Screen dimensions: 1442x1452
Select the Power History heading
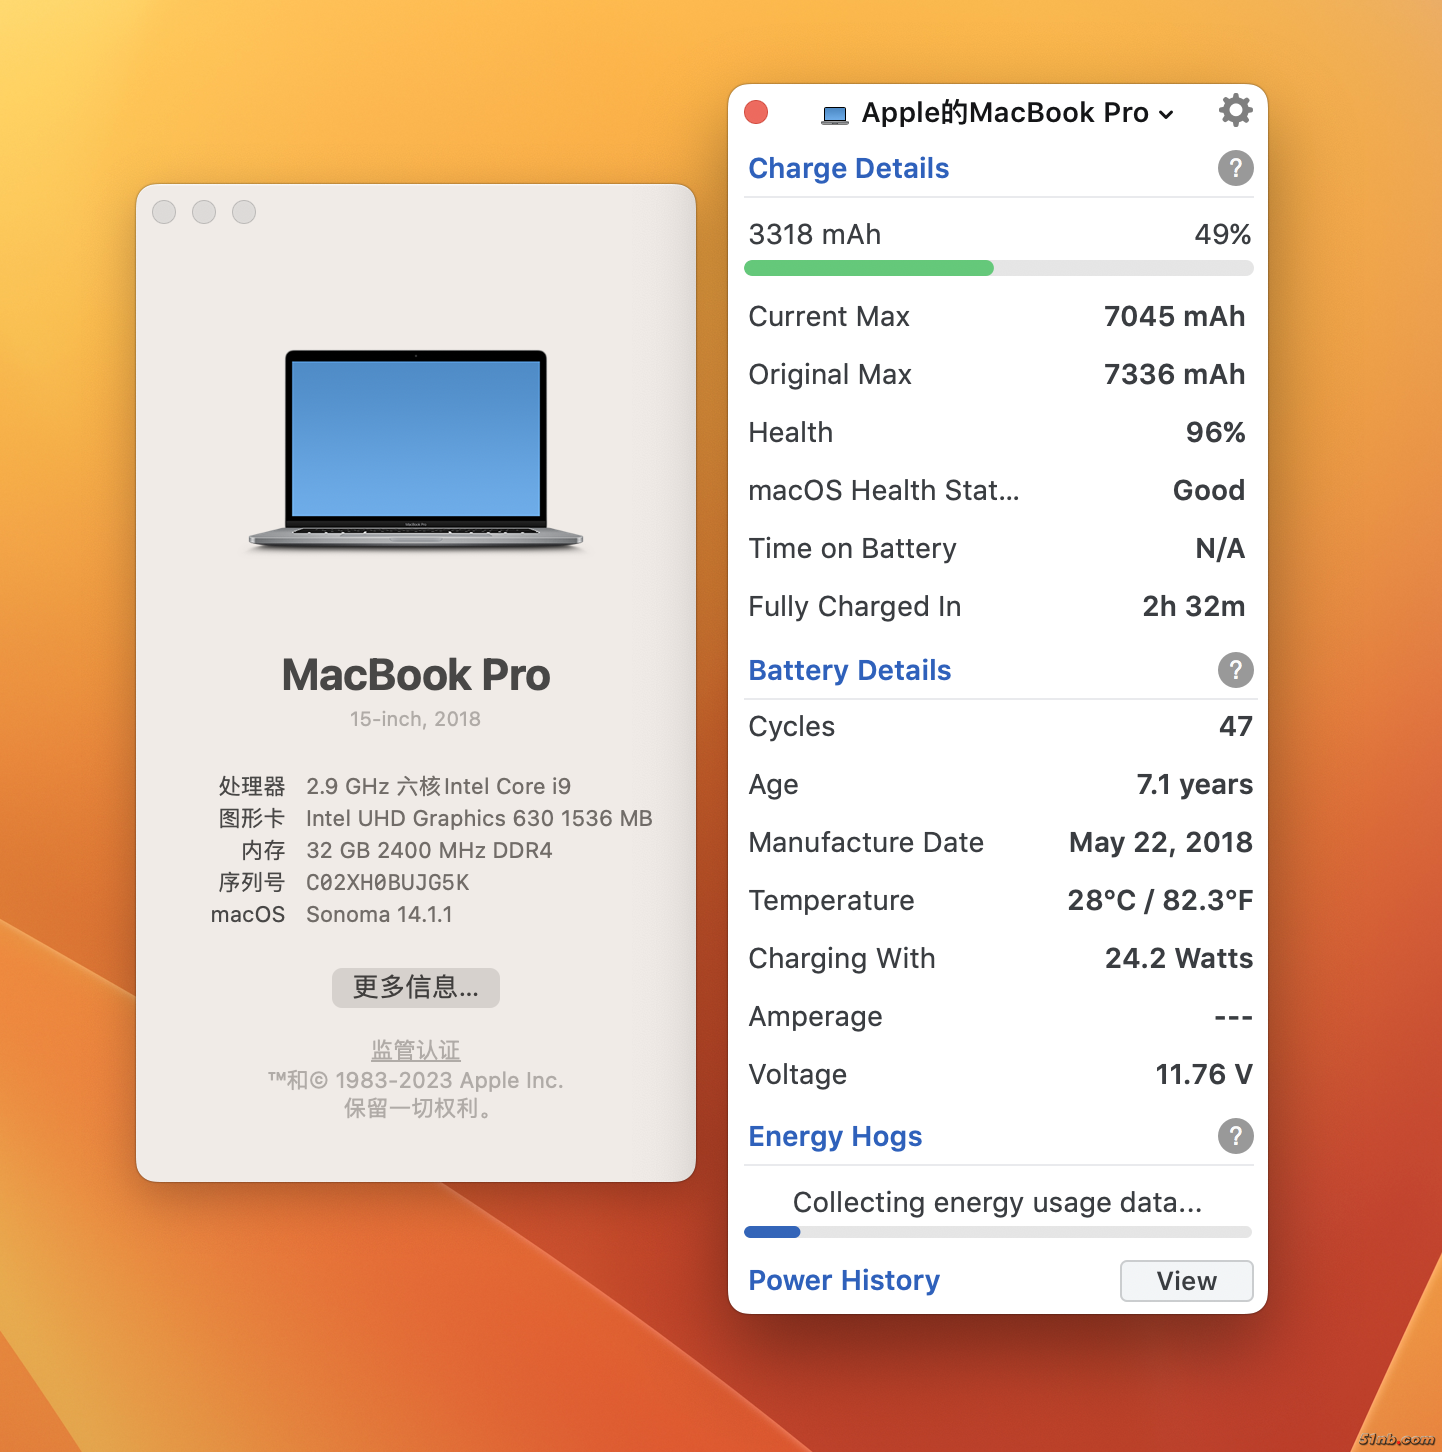(845, 1280)
